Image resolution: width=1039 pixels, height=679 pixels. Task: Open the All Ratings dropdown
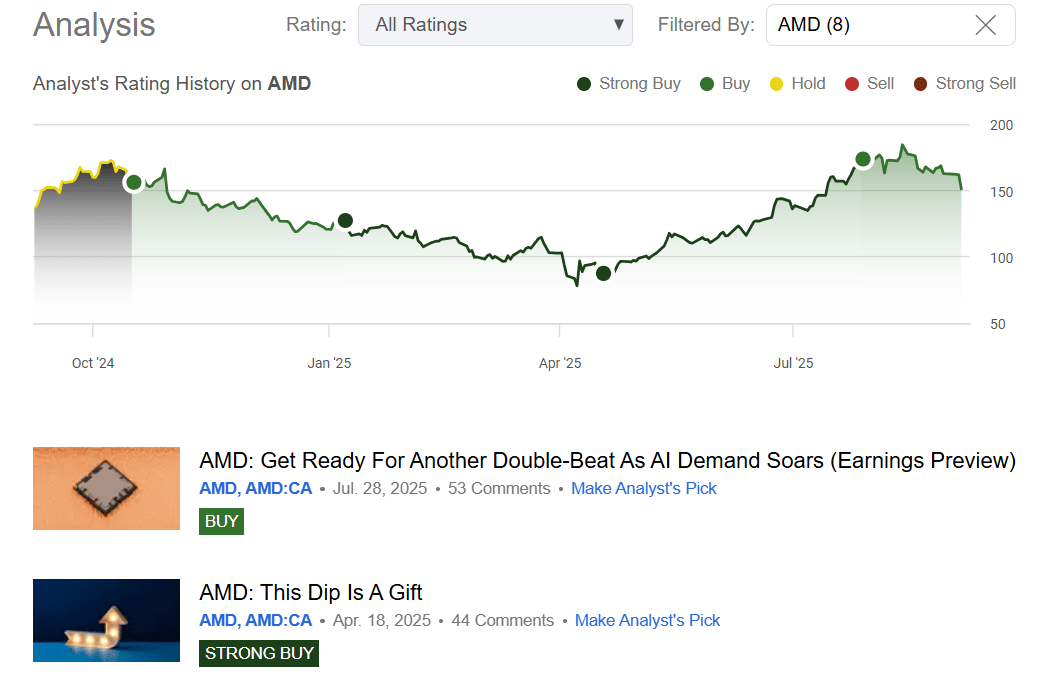click(495, 25)
